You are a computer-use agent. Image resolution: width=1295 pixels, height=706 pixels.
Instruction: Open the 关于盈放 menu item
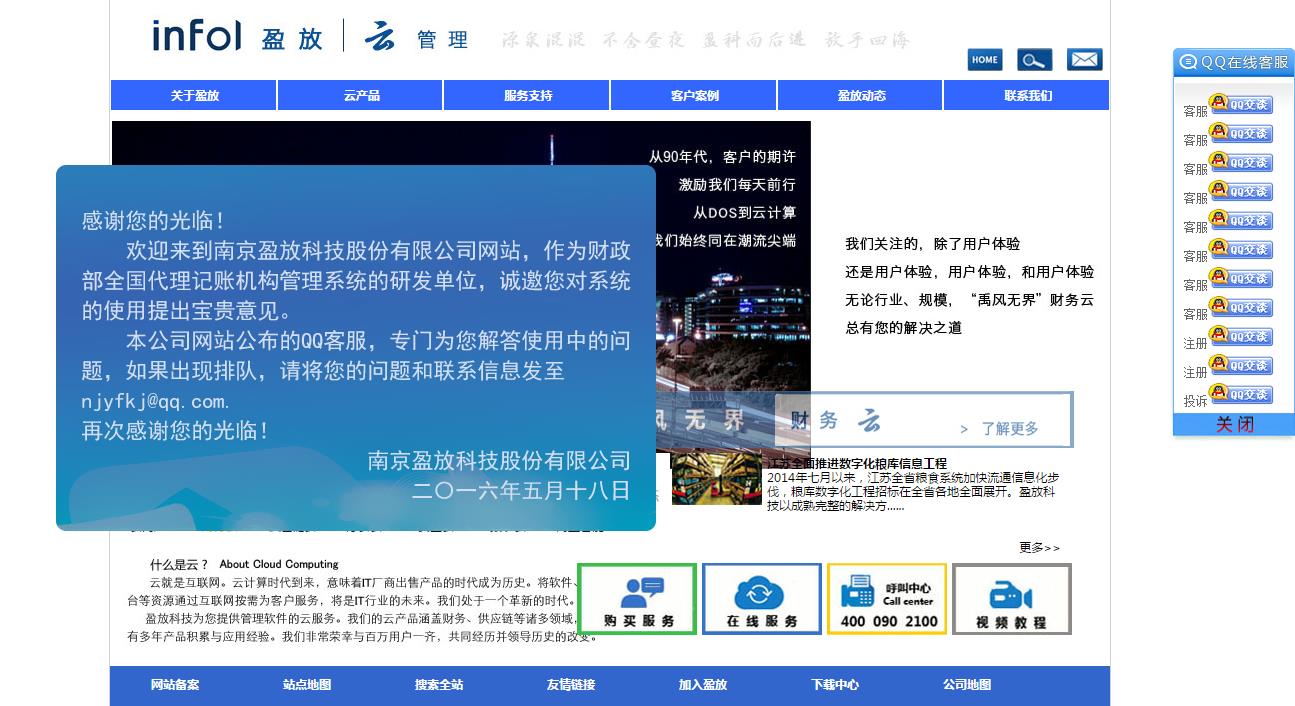[x=194, y=96]
